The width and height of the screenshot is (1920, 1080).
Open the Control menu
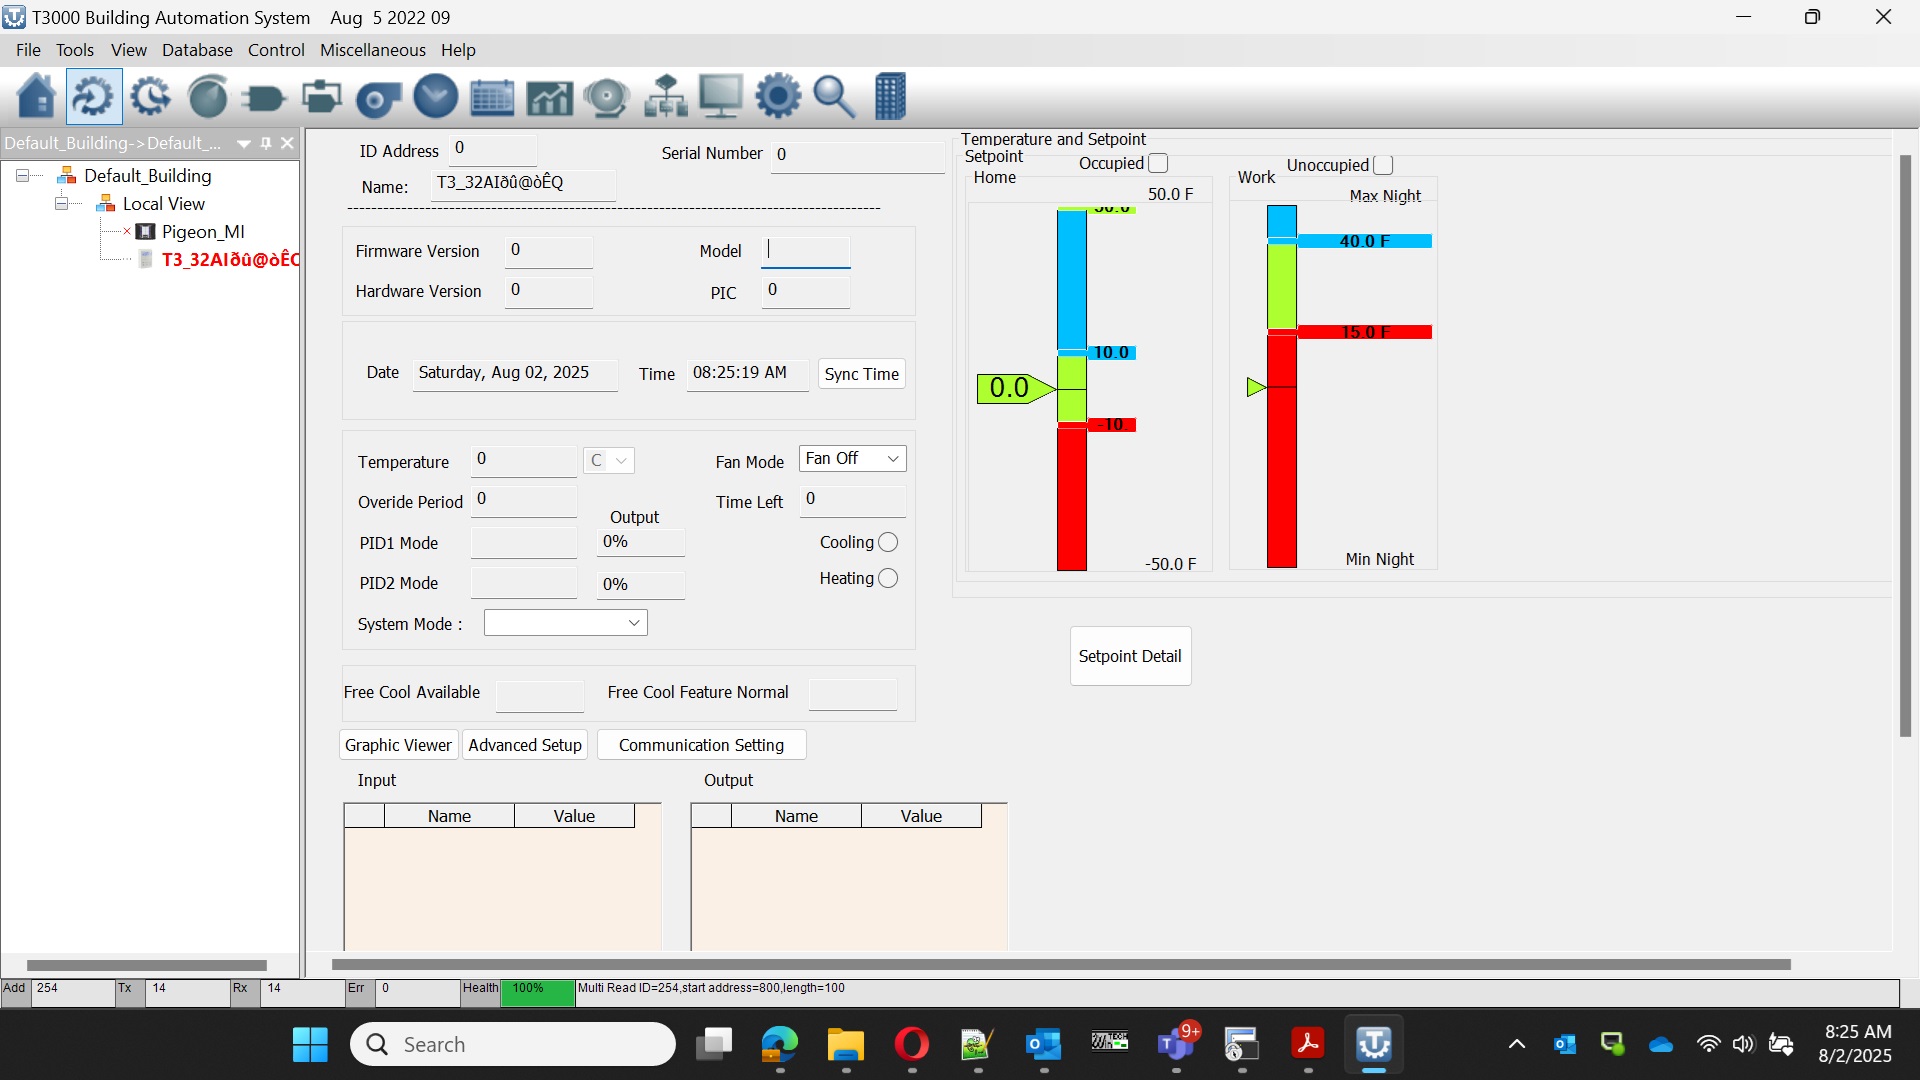click(x=276, y=50)
